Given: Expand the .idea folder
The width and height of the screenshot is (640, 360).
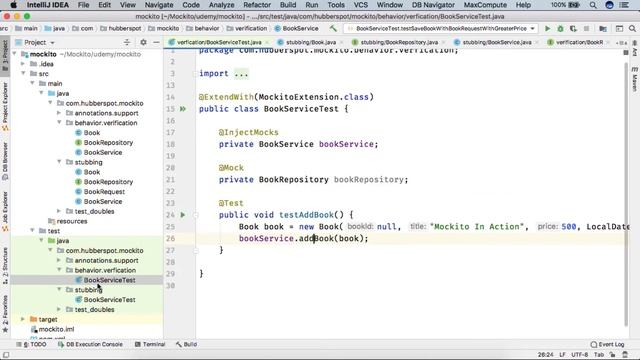Looking at the screenshot, I should 23,64.
